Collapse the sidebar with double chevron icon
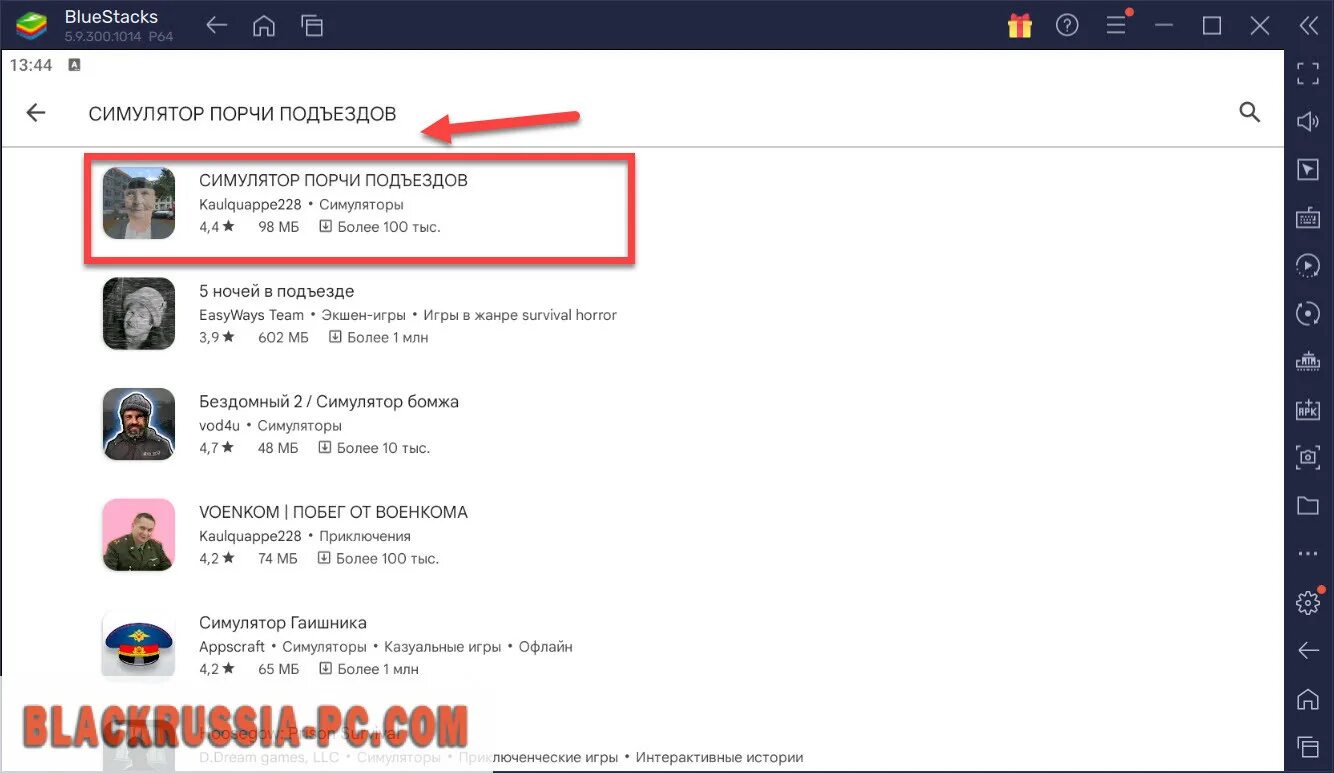 pos(1308,26)
